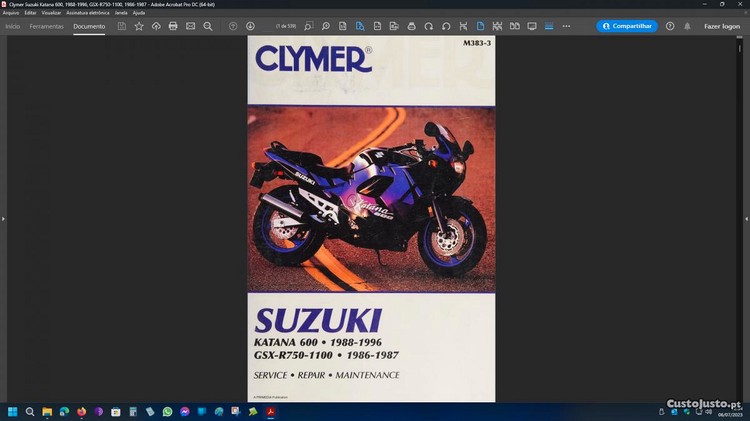Go to previous page up arrow
This screenshot has height=421, width=750.
point(233,26)
